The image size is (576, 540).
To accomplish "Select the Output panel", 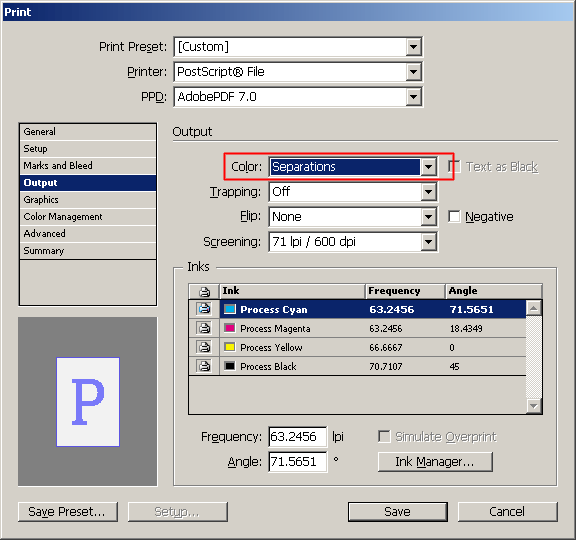I will click(88, 183).
